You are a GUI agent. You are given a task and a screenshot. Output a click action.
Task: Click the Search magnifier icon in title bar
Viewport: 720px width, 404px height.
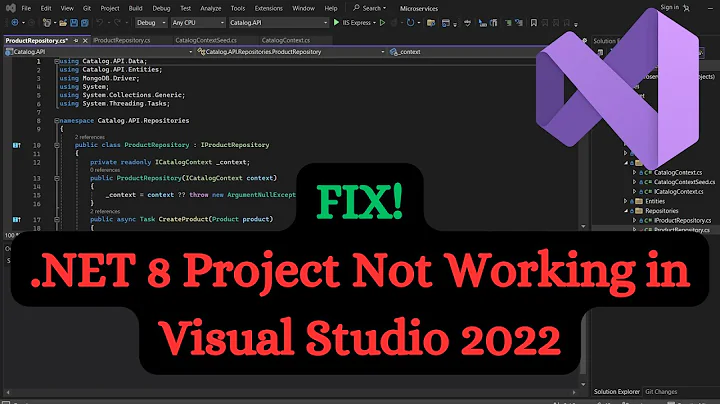(356, 8)
